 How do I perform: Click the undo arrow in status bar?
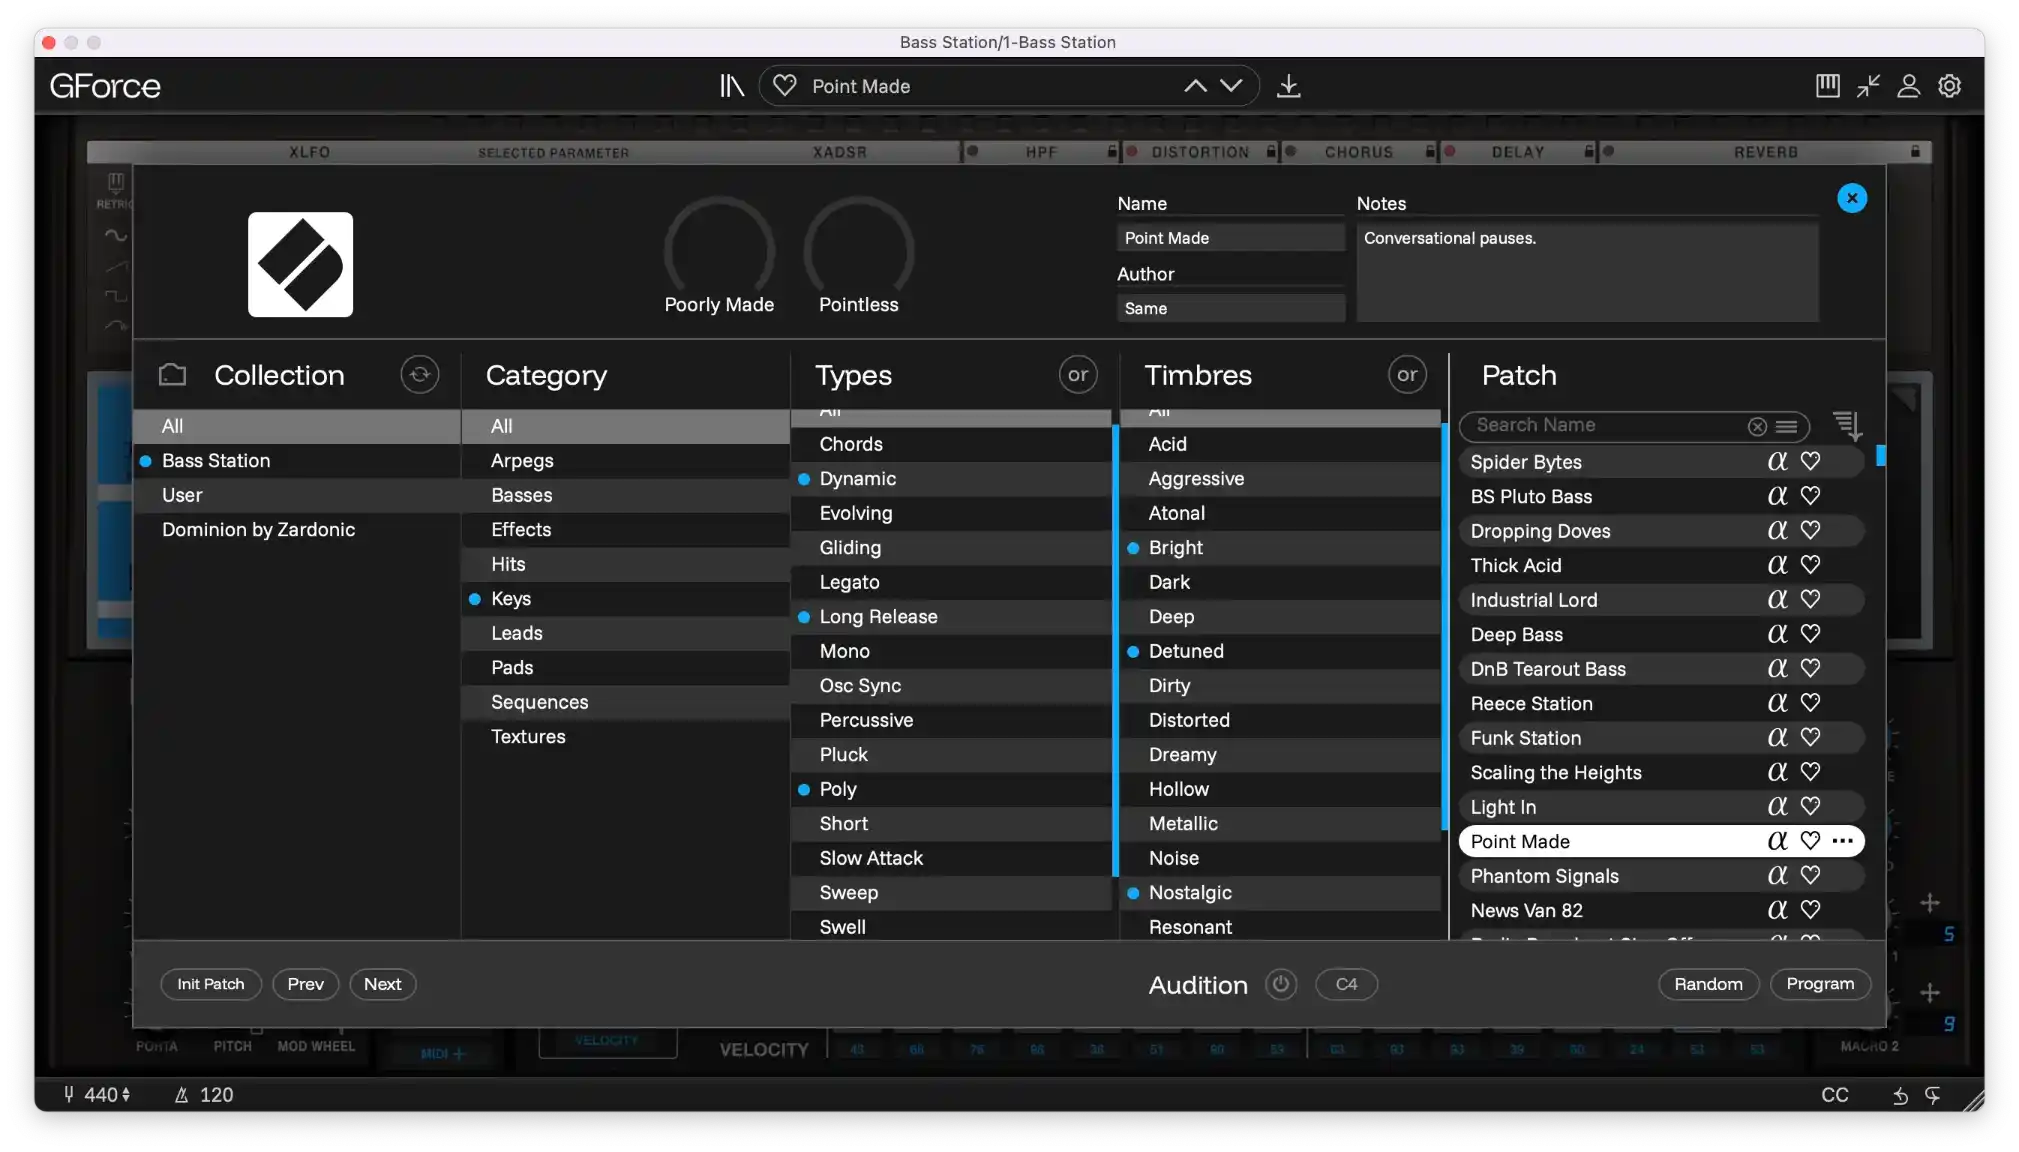coord(1900,1096)
